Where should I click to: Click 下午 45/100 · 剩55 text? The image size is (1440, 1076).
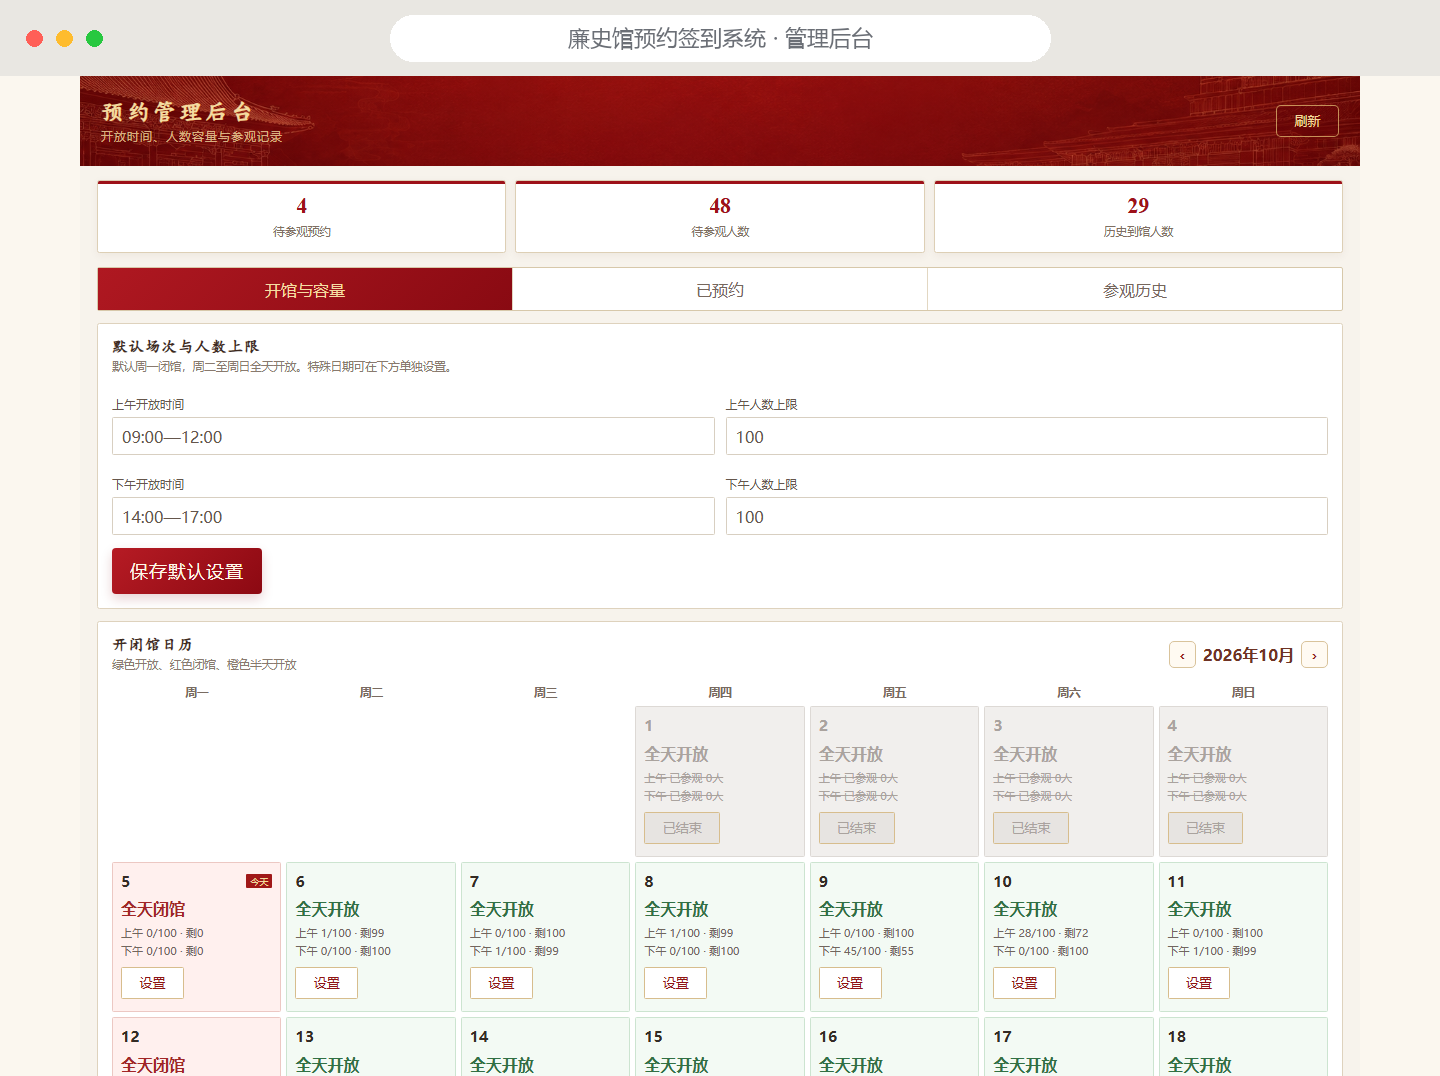point(866,951)
